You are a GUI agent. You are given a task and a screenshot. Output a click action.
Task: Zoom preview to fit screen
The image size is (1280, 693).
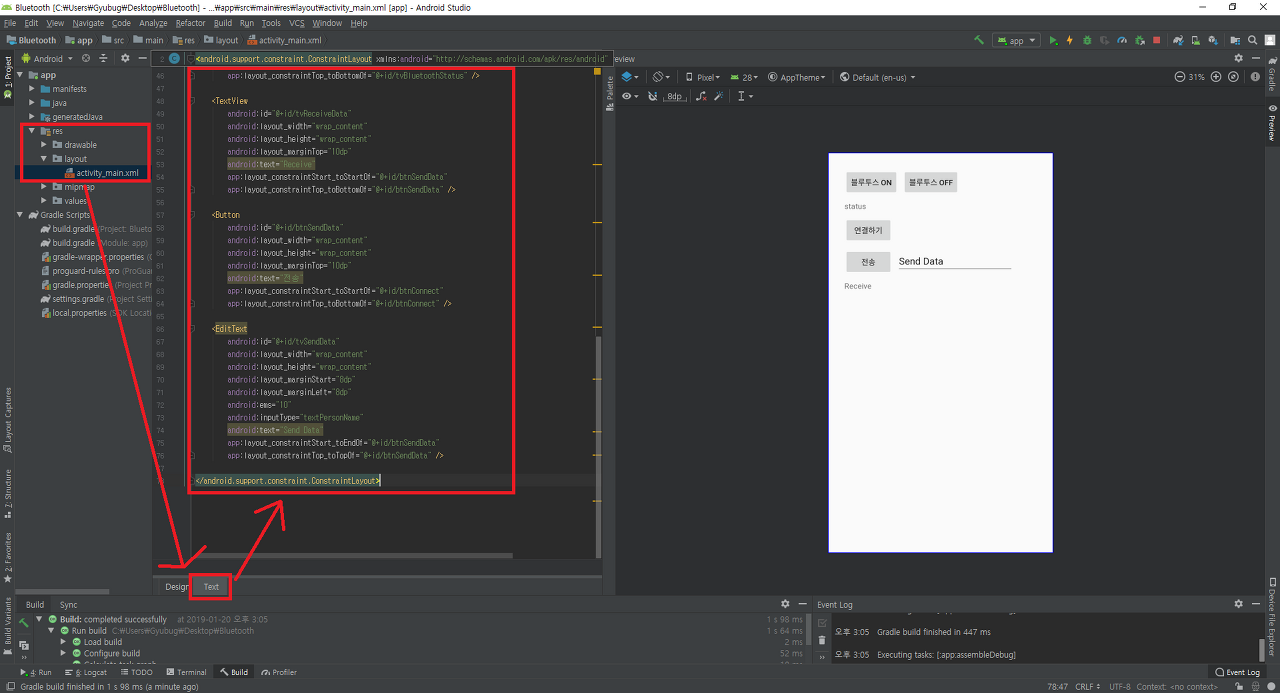(1233, 77)
